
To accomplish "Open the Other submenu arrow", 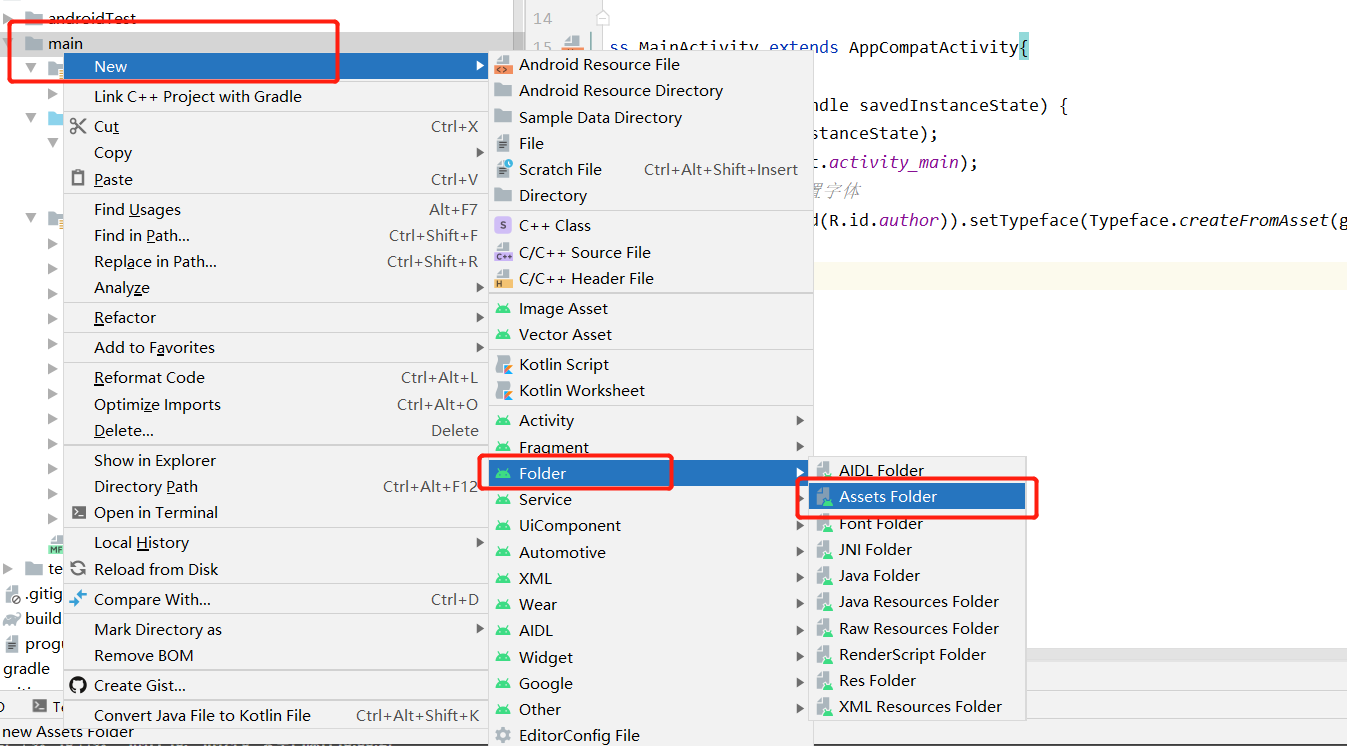I will tap(800, 709).
